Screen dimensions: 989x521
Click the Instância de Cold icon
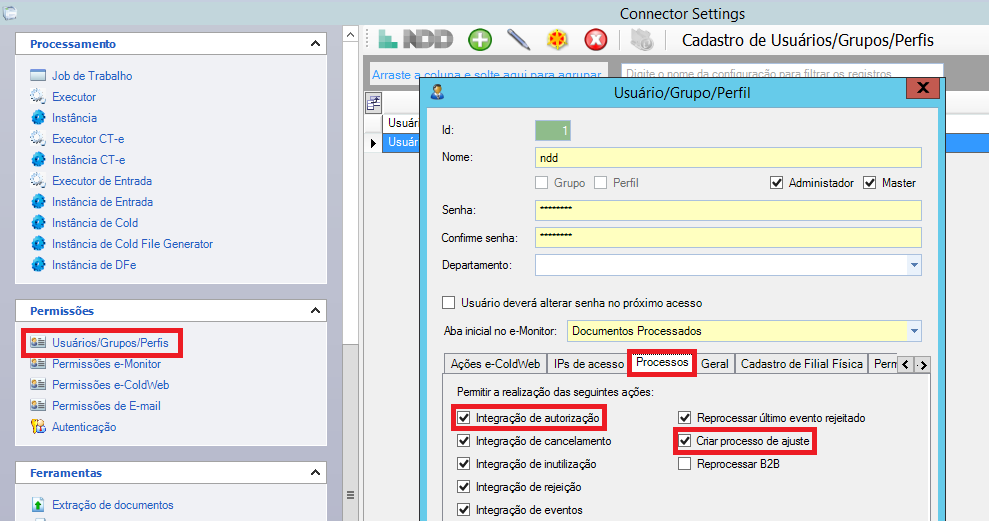point(38,223)
